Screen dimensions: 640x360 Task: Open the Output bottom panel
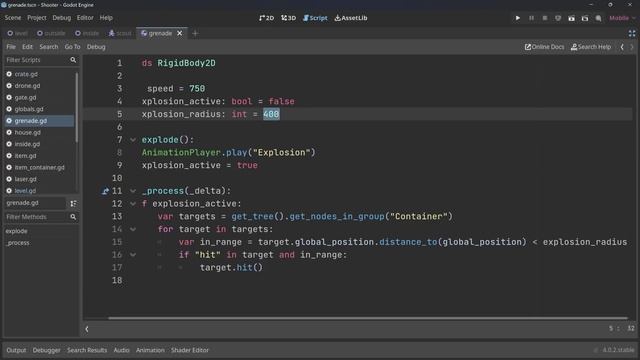[16, 350]
